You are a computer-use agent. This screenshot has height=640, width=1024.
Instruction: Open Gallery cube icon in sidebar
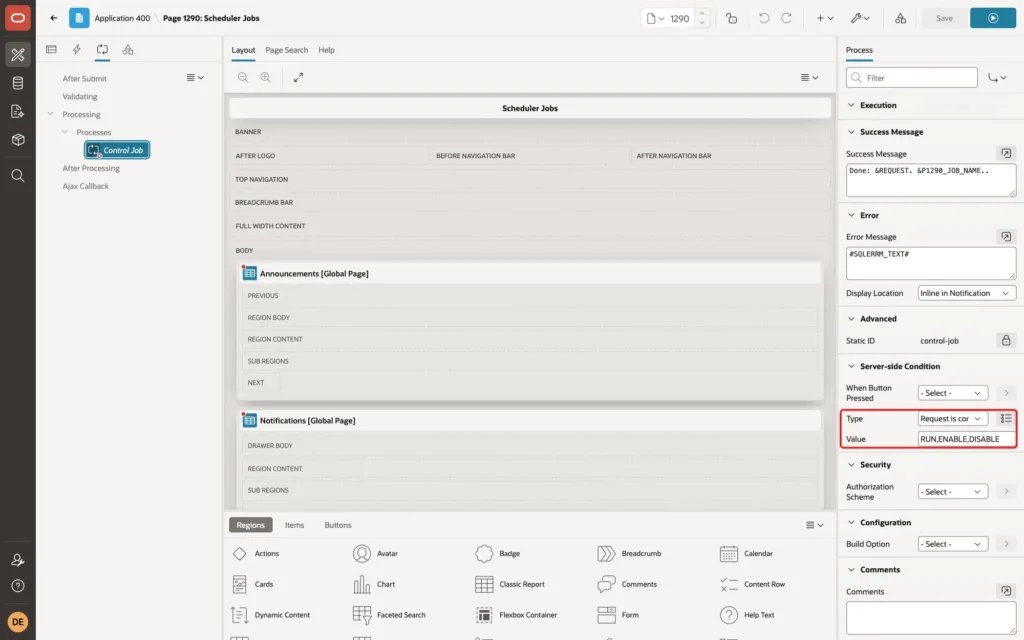coord(18,140)
